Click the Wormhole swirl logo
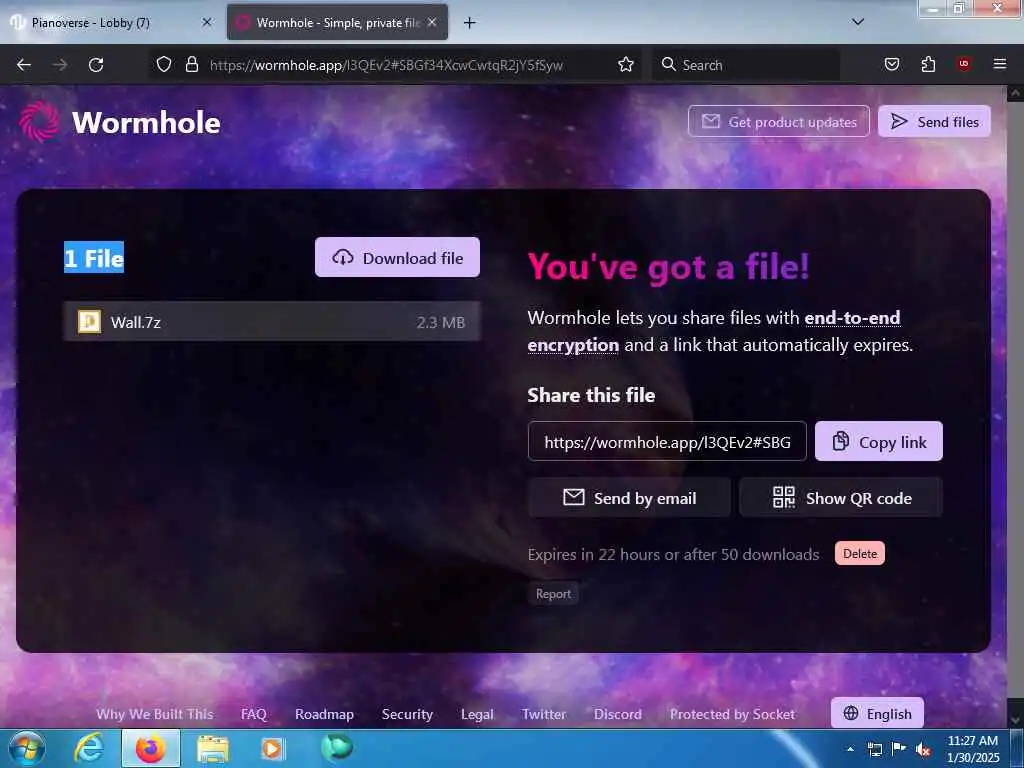 tap(39, 121)
